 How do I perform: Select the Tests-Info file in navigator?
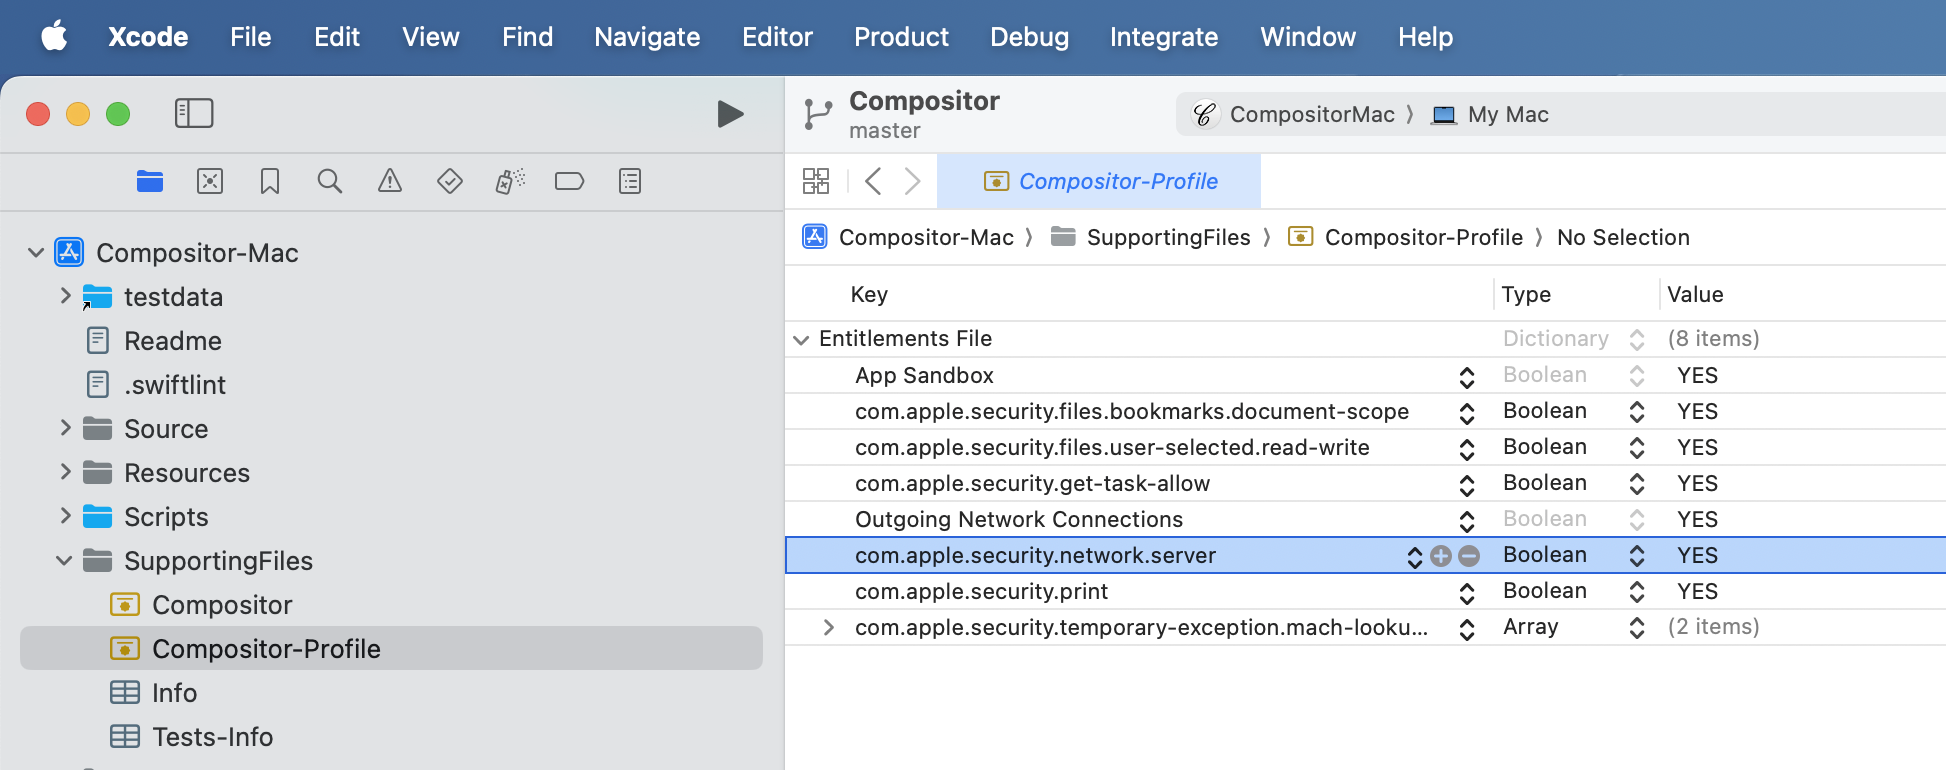pyautogui.click(x=212, y=737)
